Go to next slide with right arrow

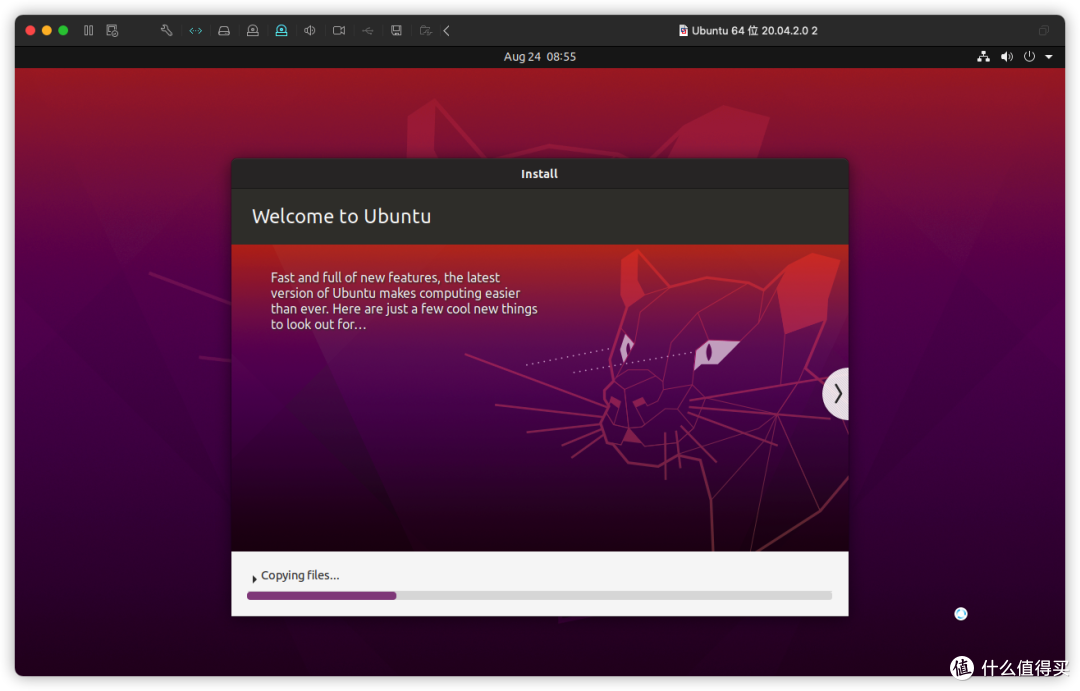point(836,393)
